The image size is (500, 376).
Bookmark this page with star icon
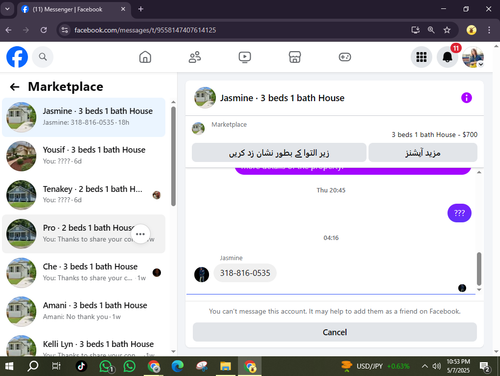(x=447, y=30)
